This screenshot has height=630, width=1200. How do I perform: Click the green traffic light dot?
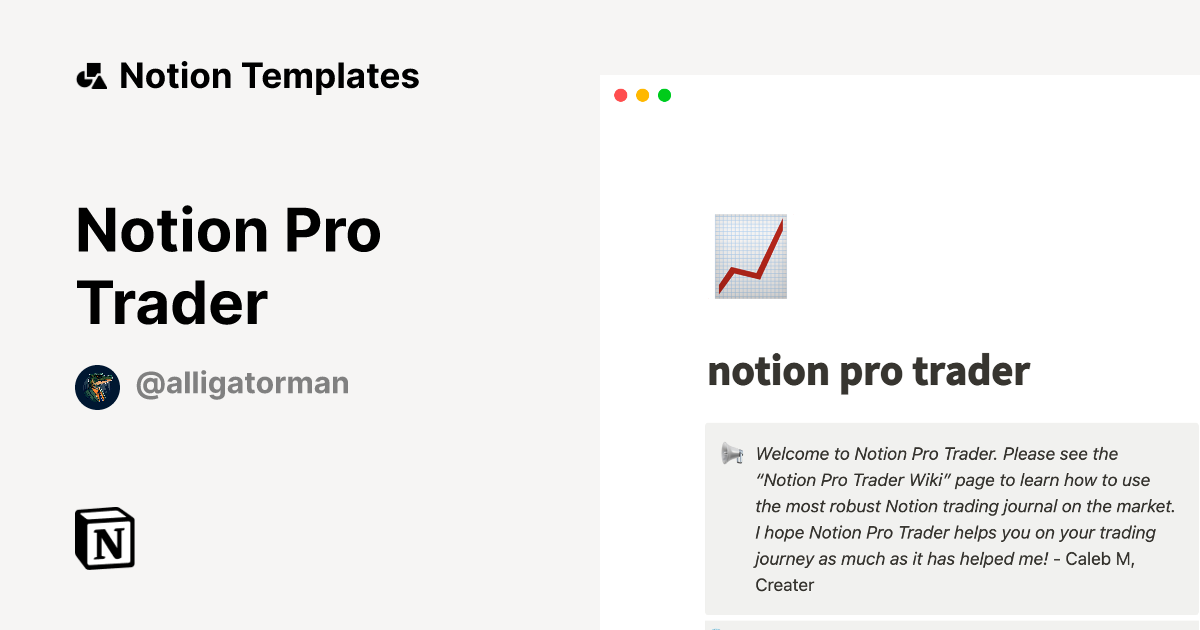tap(664, 95)
